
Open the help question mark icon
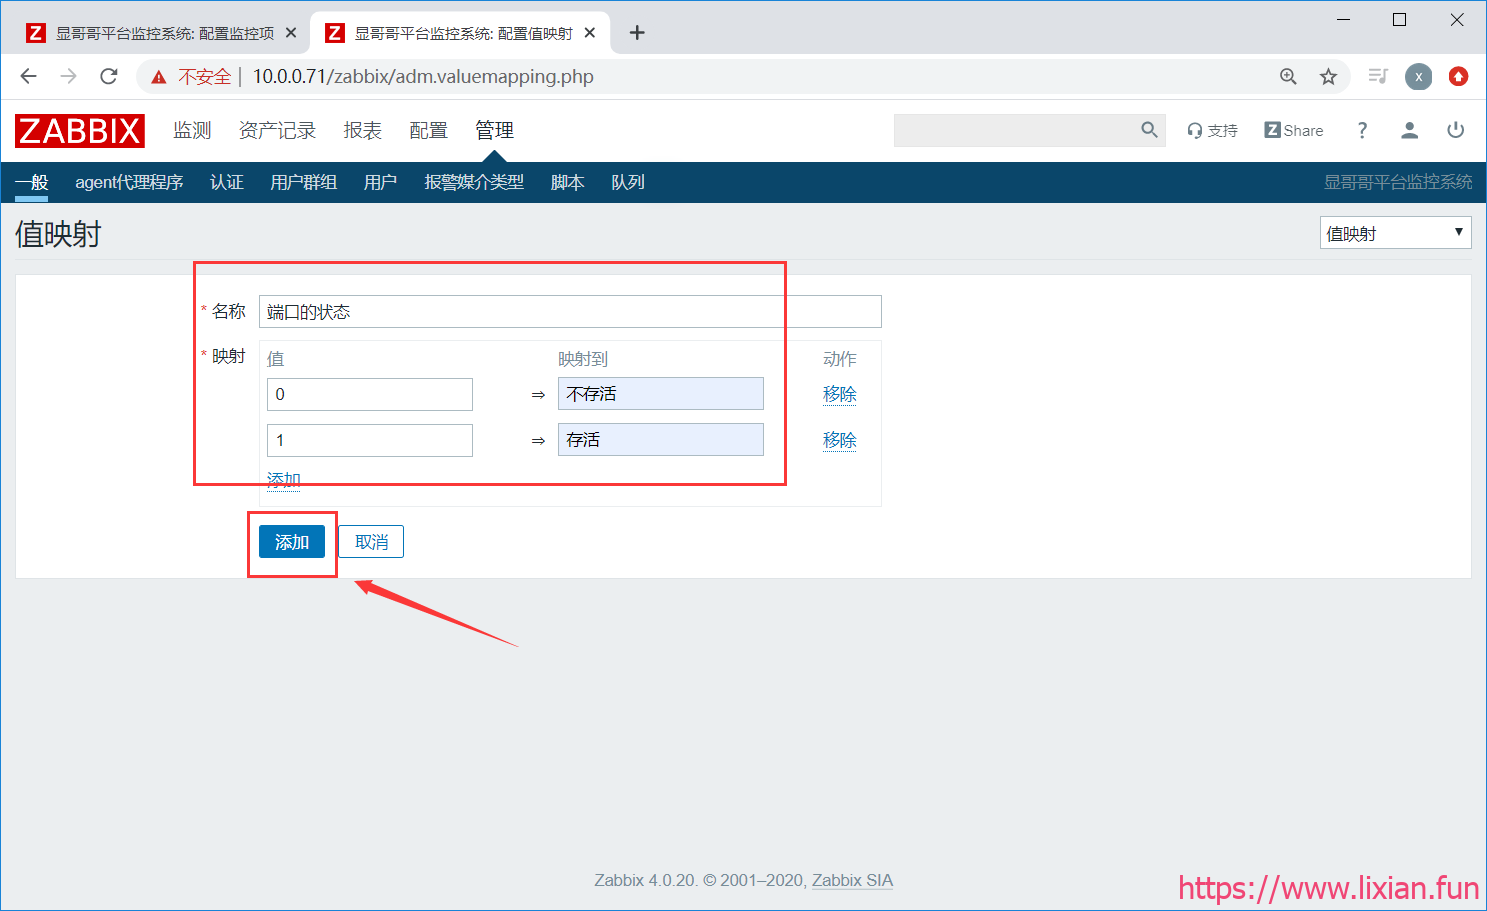click(x=1362, y=130)
